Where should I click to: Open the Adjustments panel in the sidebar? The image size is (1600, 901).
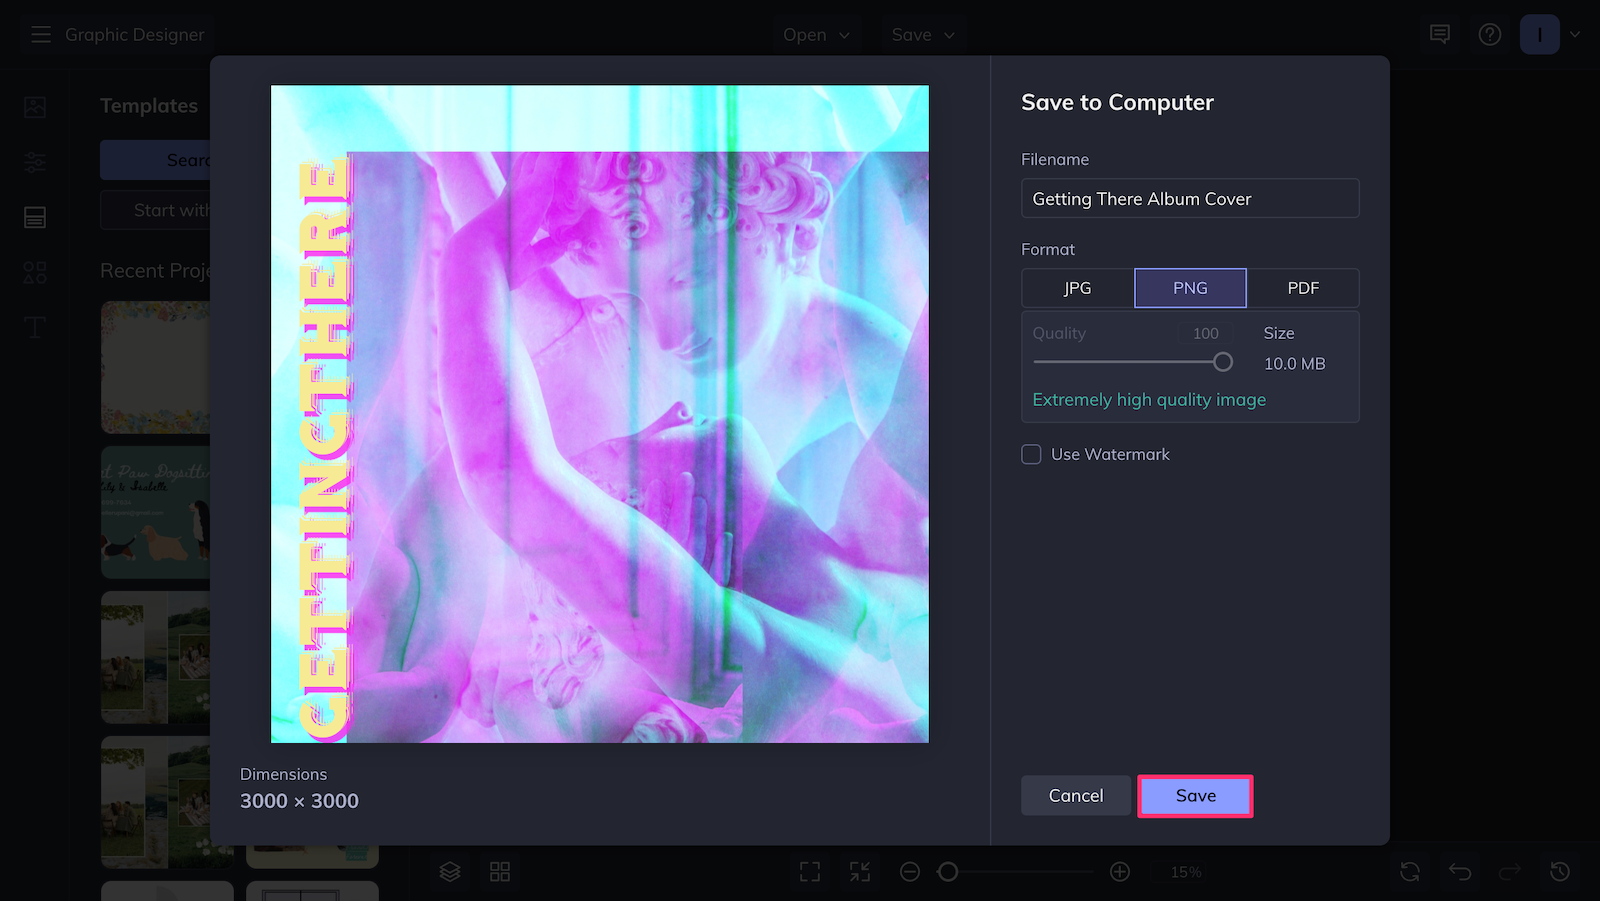pos(34,161)
